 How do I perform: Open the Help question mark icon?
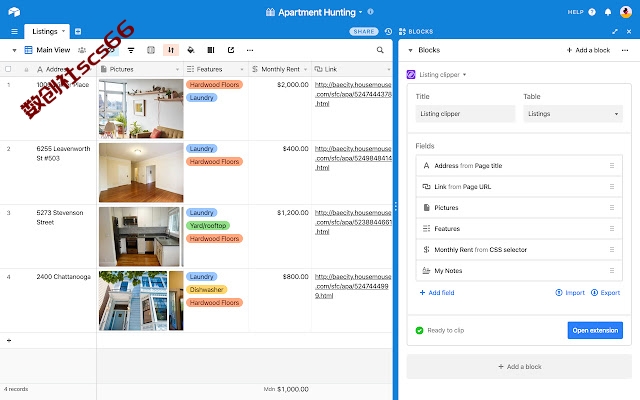click(x=592, y=12)
